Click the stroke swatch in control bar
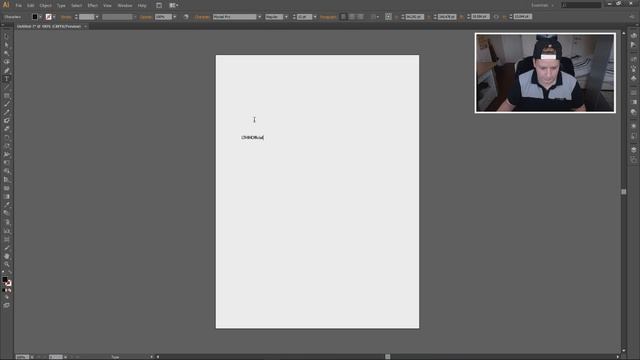 point(49,17)
